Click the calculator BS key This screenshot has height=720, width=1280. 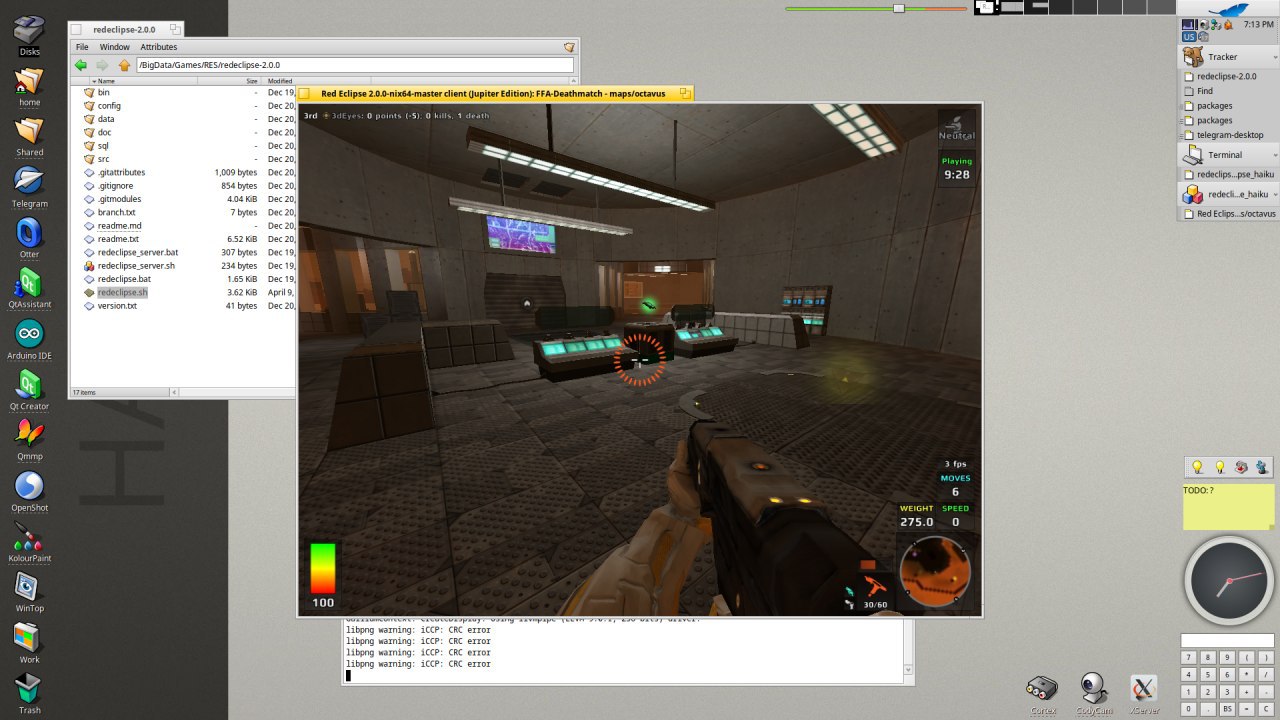(x=1227, y=708)
